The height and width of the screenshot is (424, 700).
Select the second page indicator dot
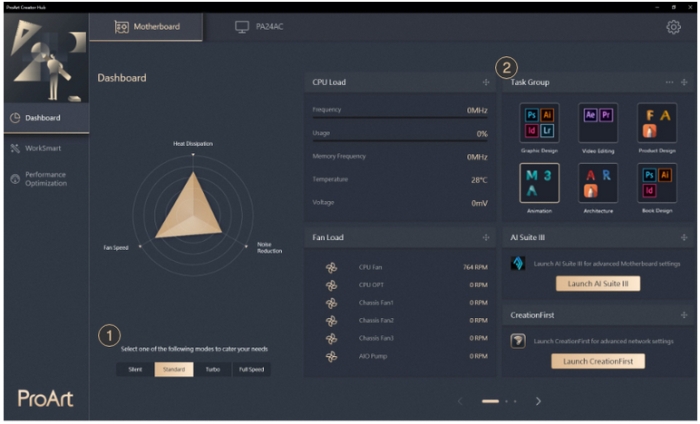(x=506, y=401)
